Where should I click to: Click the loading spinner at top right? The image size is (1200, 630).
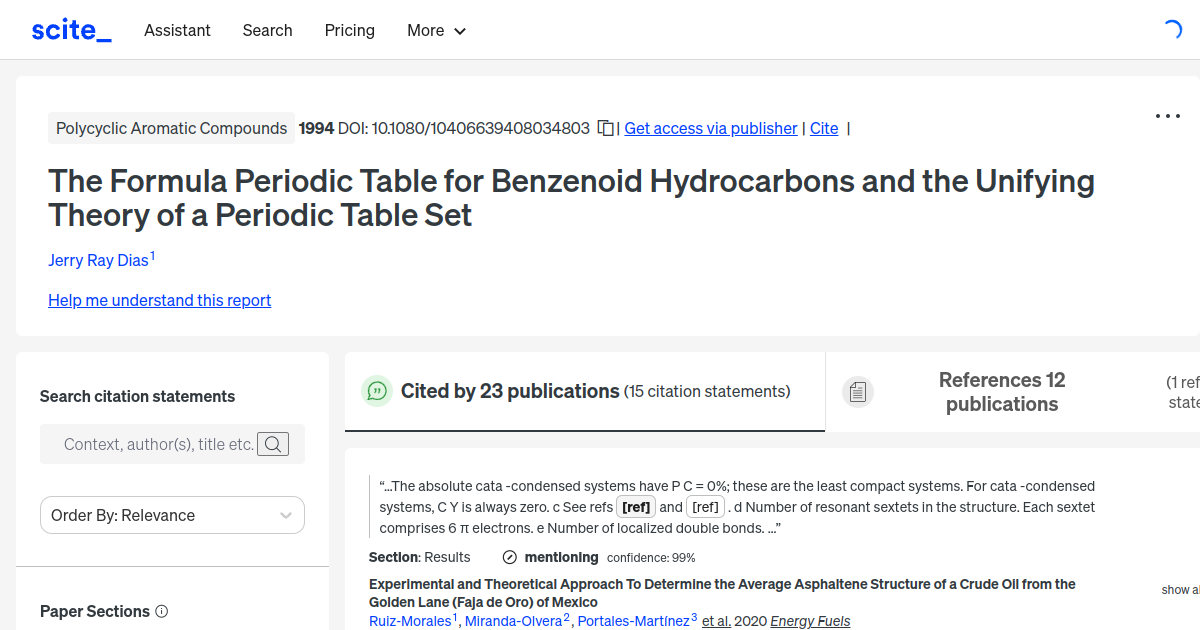pyautogui.click(x=1172, y=29)
